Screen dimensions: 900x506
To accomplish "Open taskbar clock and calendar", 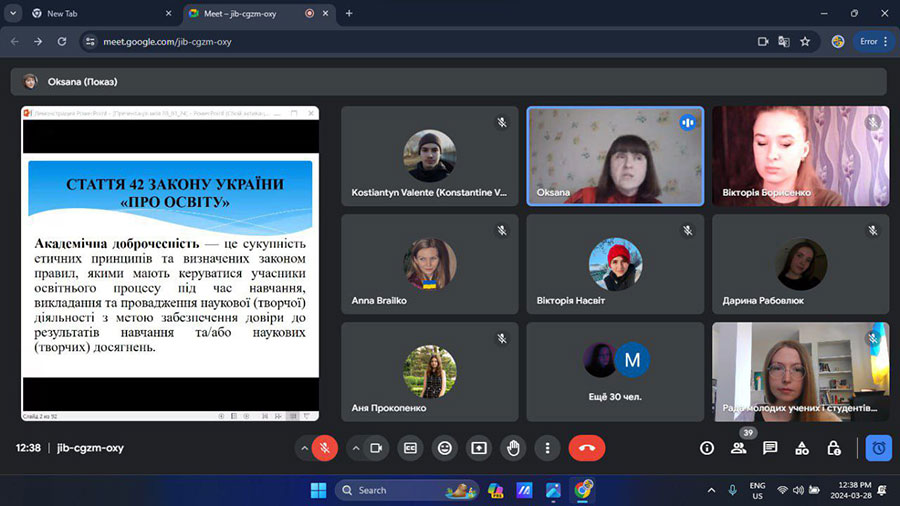I will (x=851, y=491).
